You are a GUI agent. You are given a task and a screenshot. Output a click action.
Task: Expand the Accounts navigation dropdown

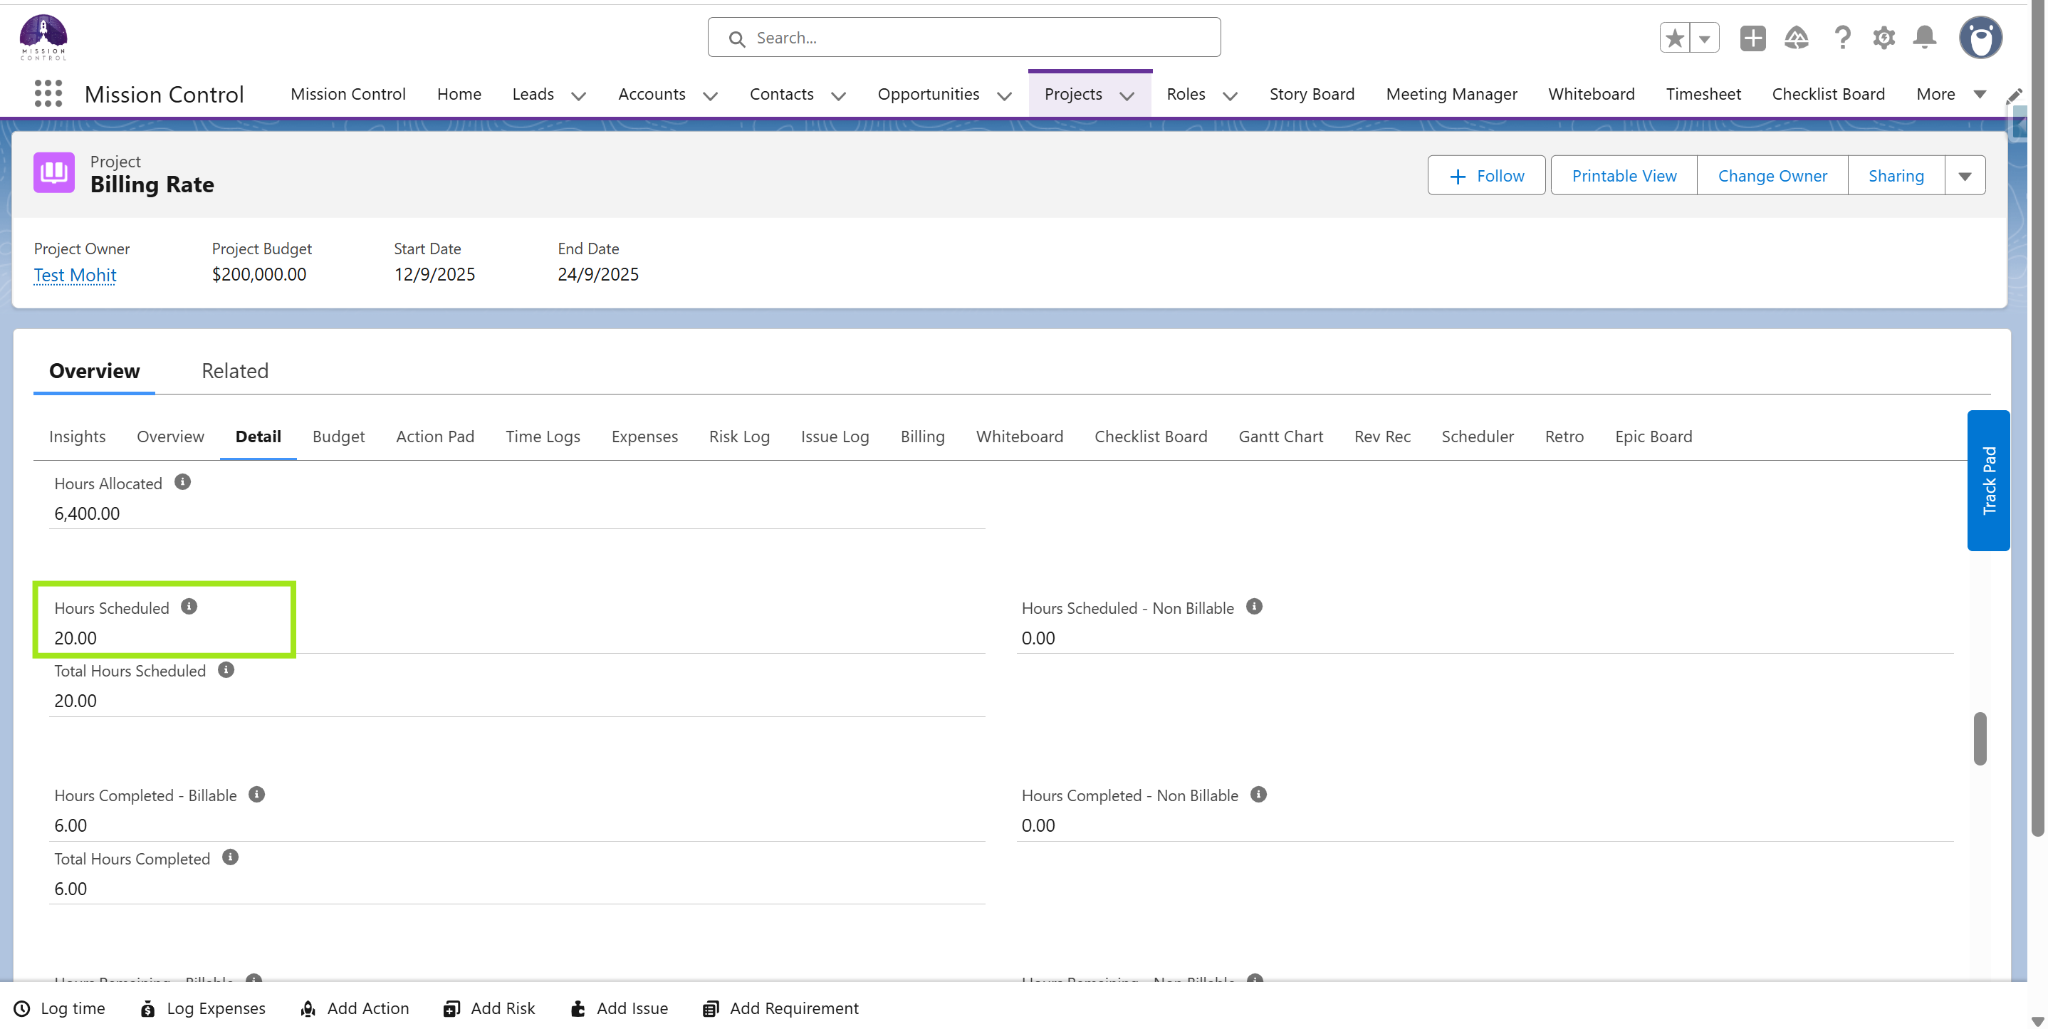point(710,96)
